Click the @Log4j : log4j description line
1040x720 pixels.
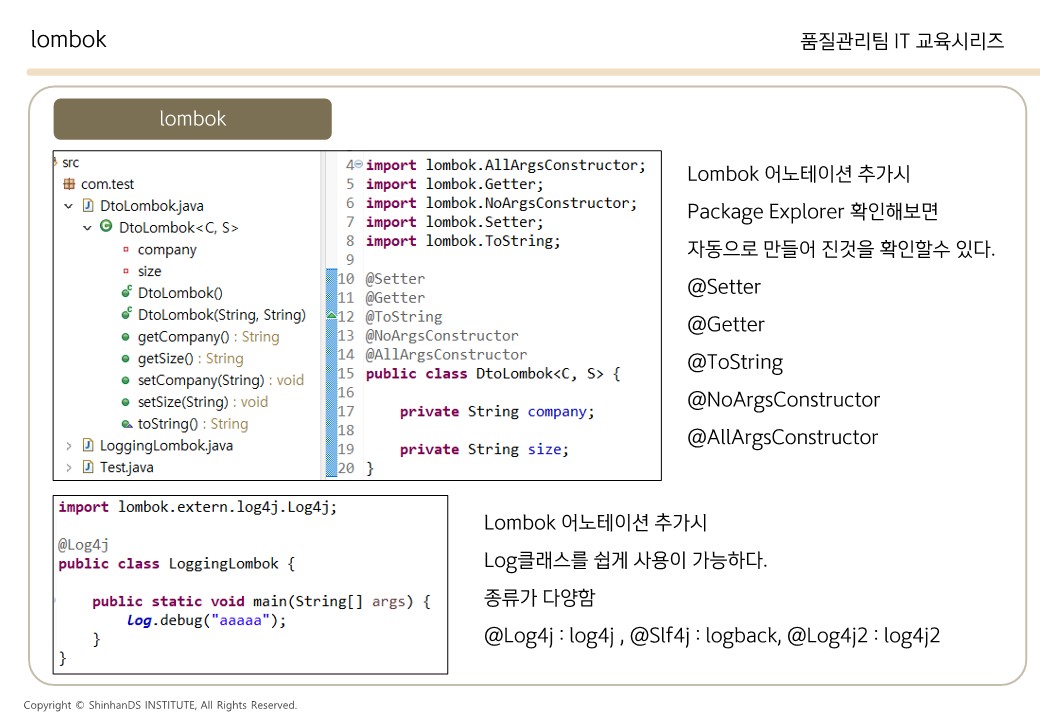pos(712,636)
